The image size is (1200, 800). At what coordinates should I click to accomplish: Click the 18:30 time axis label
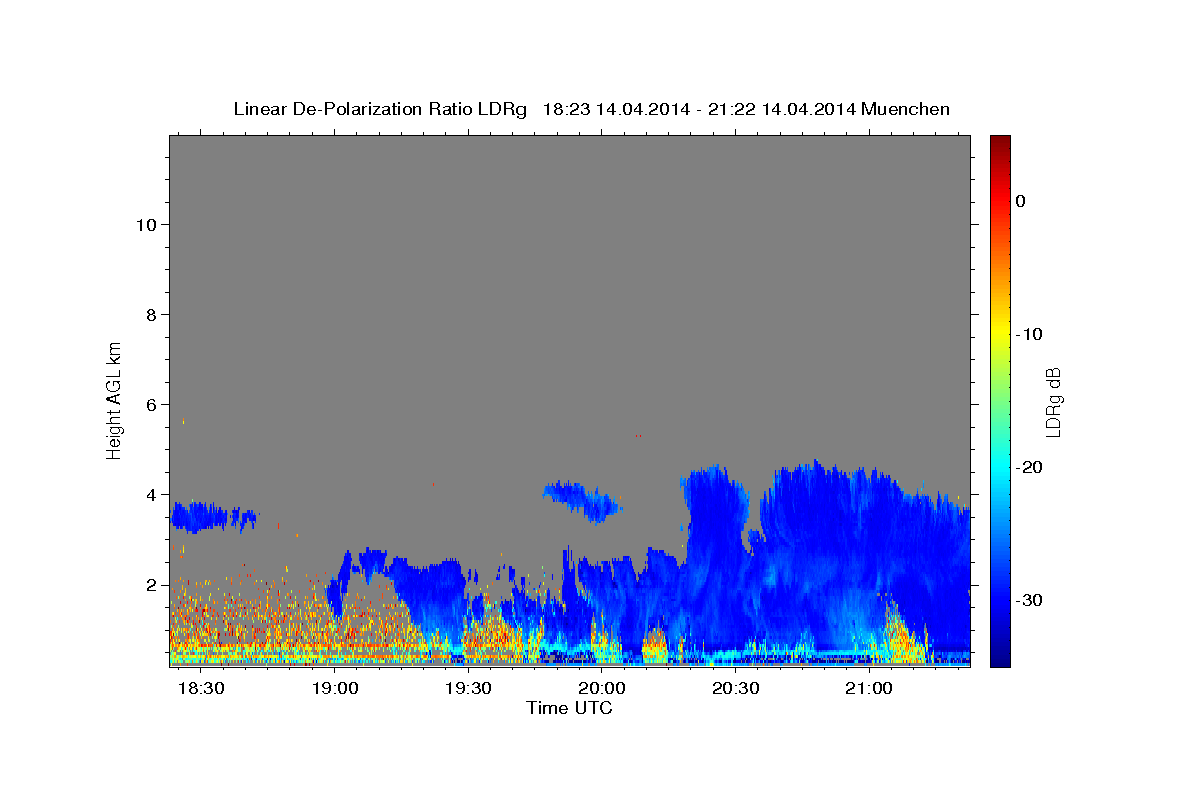(201, 689)
